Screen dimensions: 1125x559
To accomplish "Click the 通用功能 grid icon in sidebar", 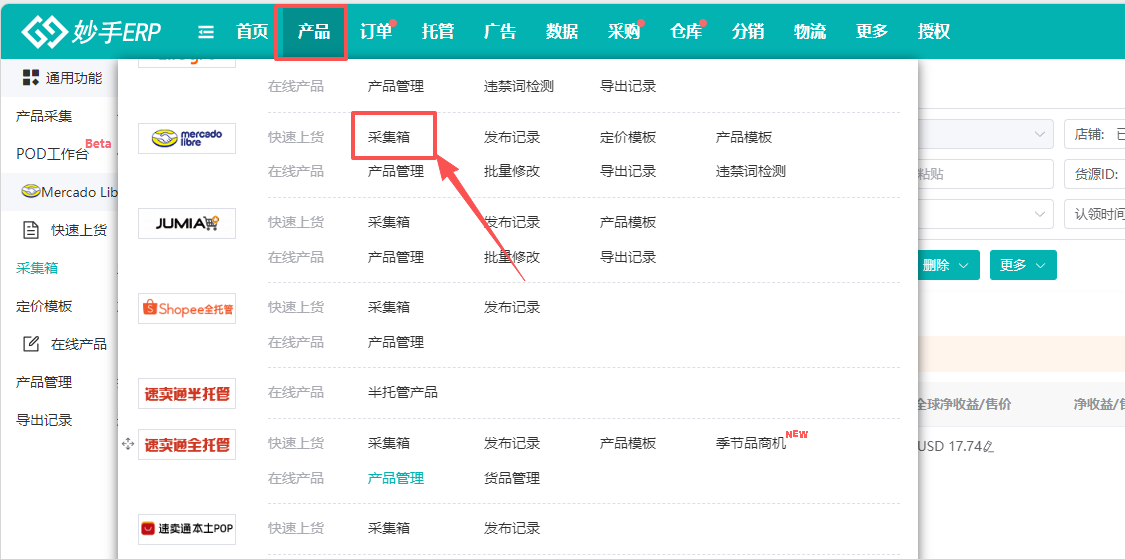I will 30,77.
